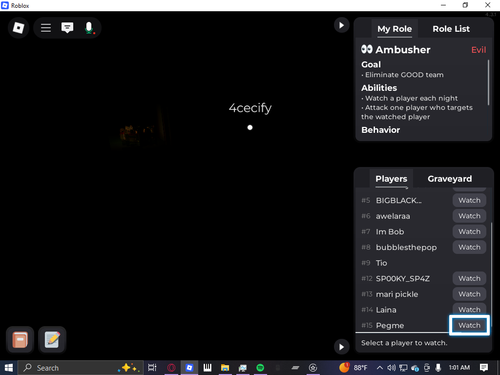Screen dimensions: 500x375
Task: Open the Roblox main menu logo button
Action: coord(18,28)
